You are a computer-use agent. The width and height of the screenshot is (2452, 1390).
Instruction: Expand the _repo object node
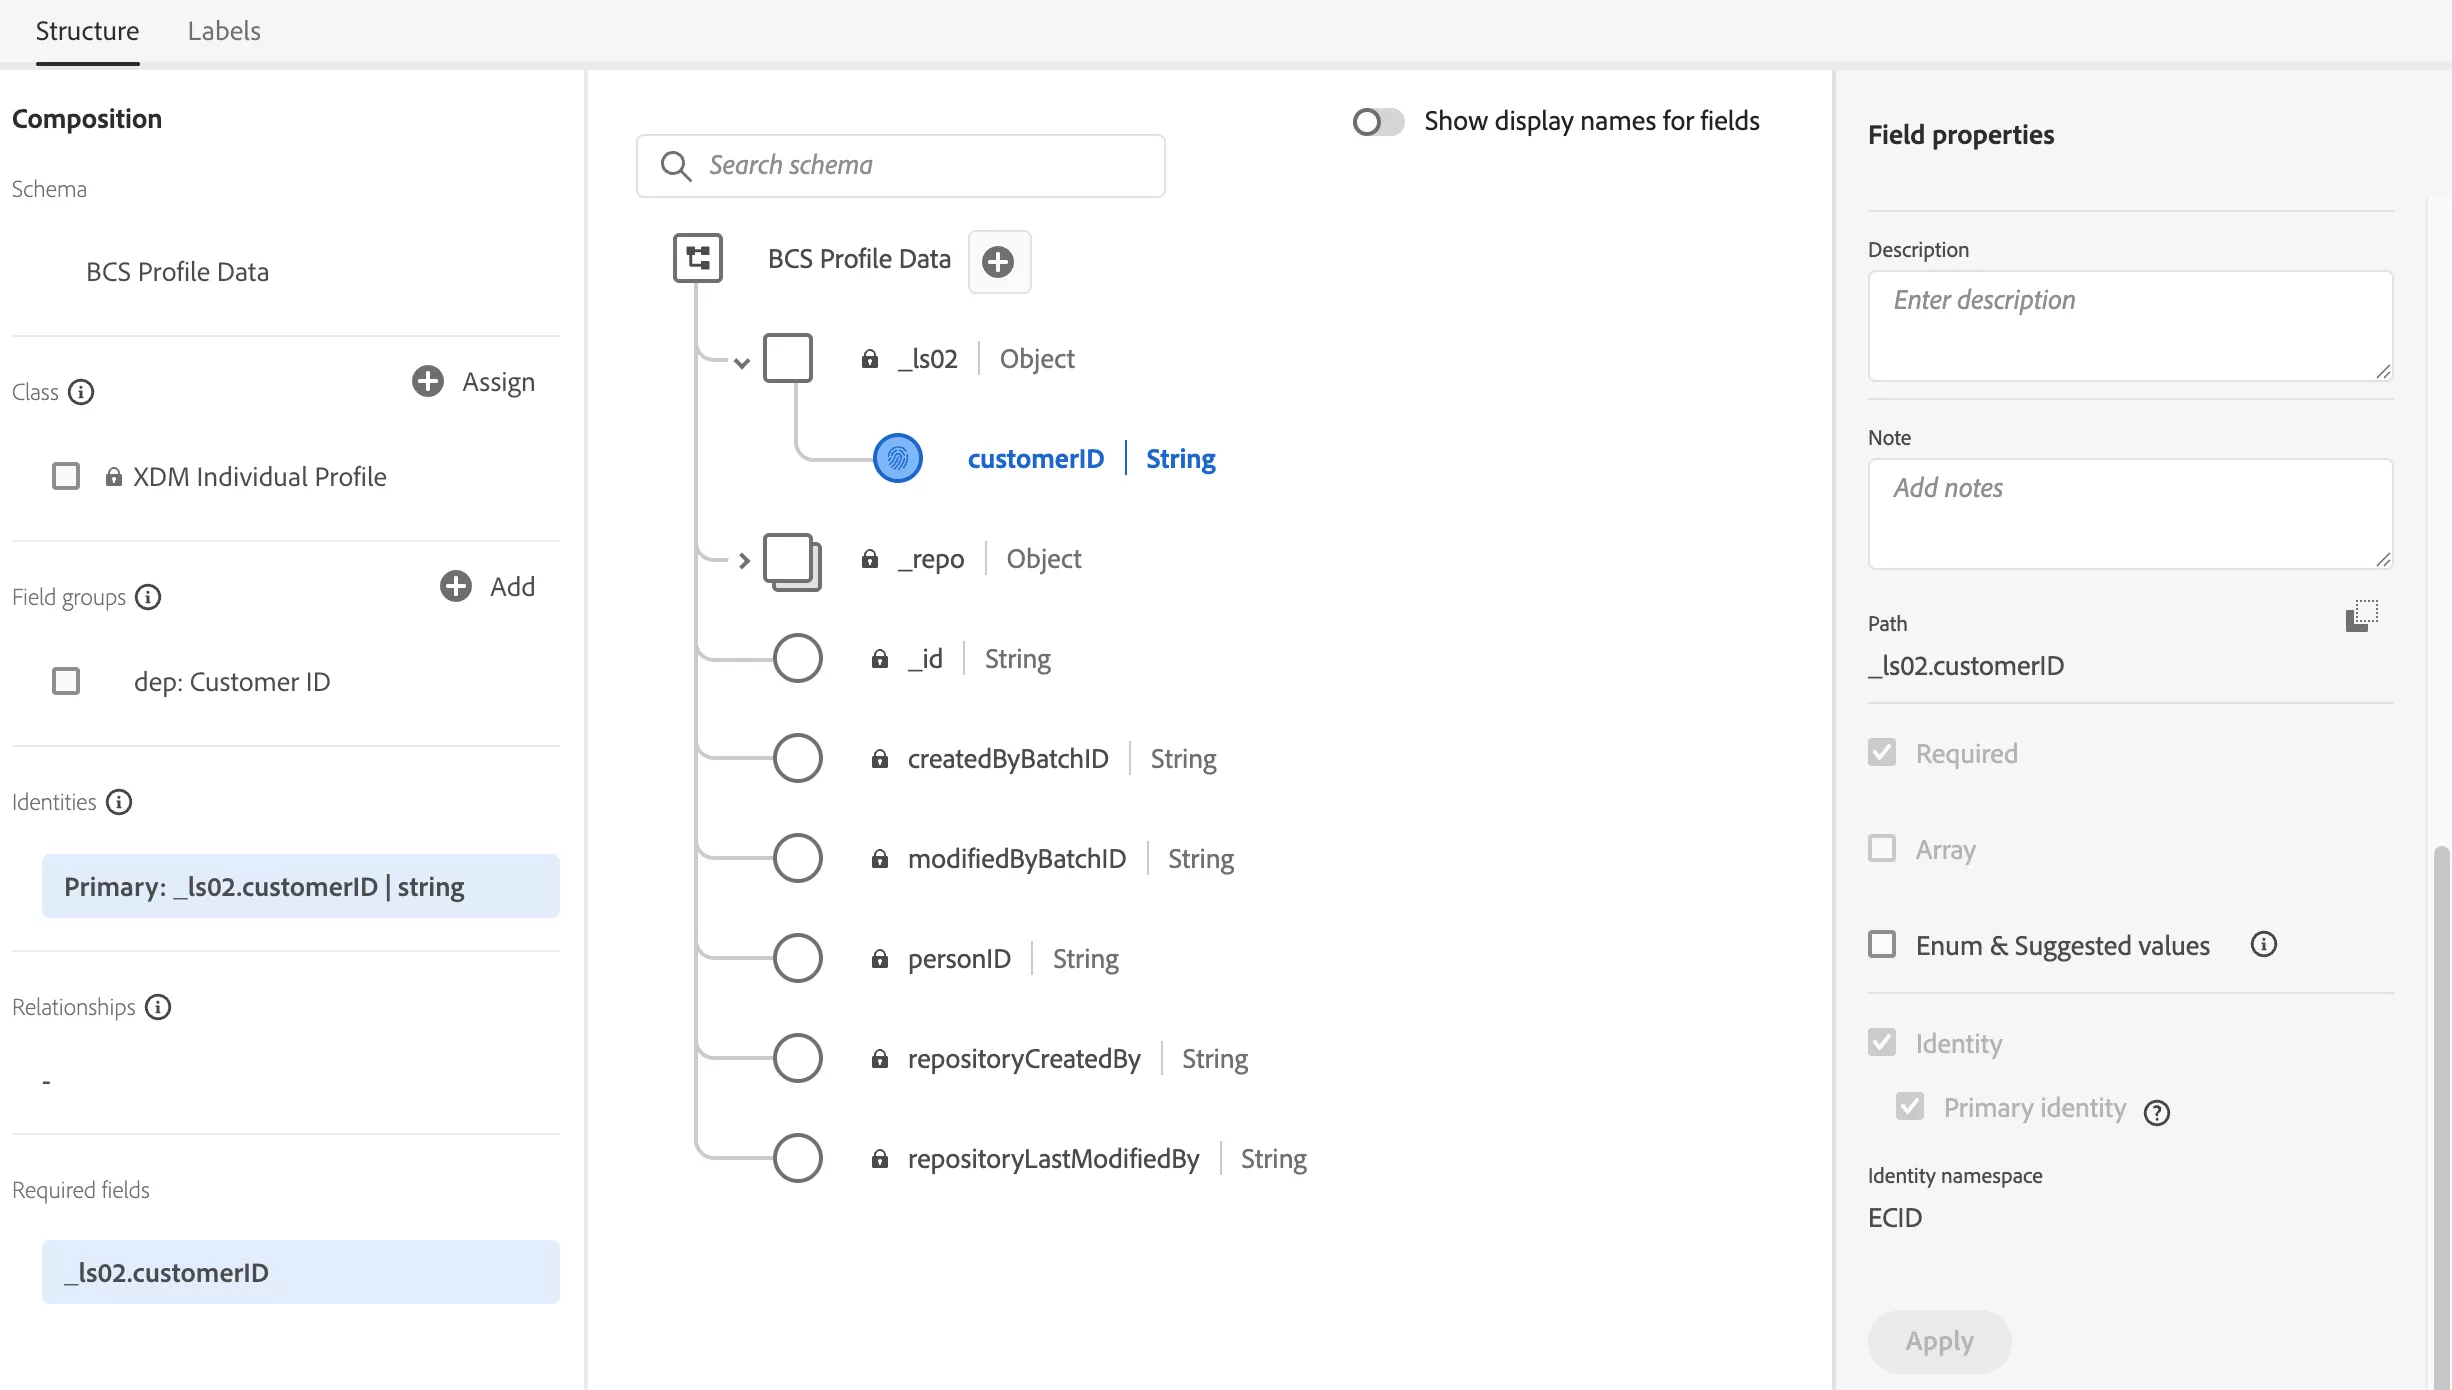click(743, 560)
